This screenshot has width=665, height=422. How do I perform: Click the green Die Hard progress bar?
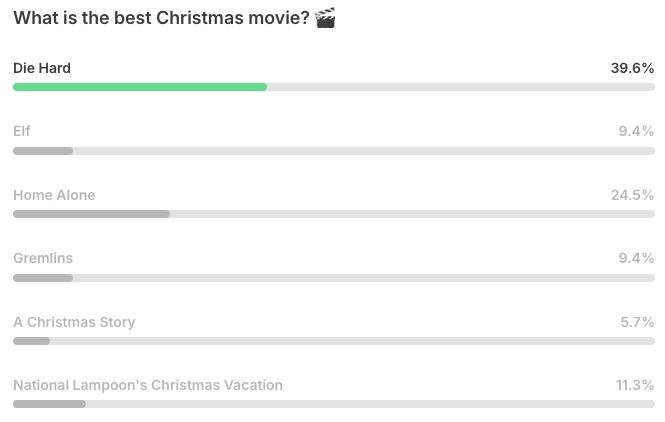[x=140, y=87]
